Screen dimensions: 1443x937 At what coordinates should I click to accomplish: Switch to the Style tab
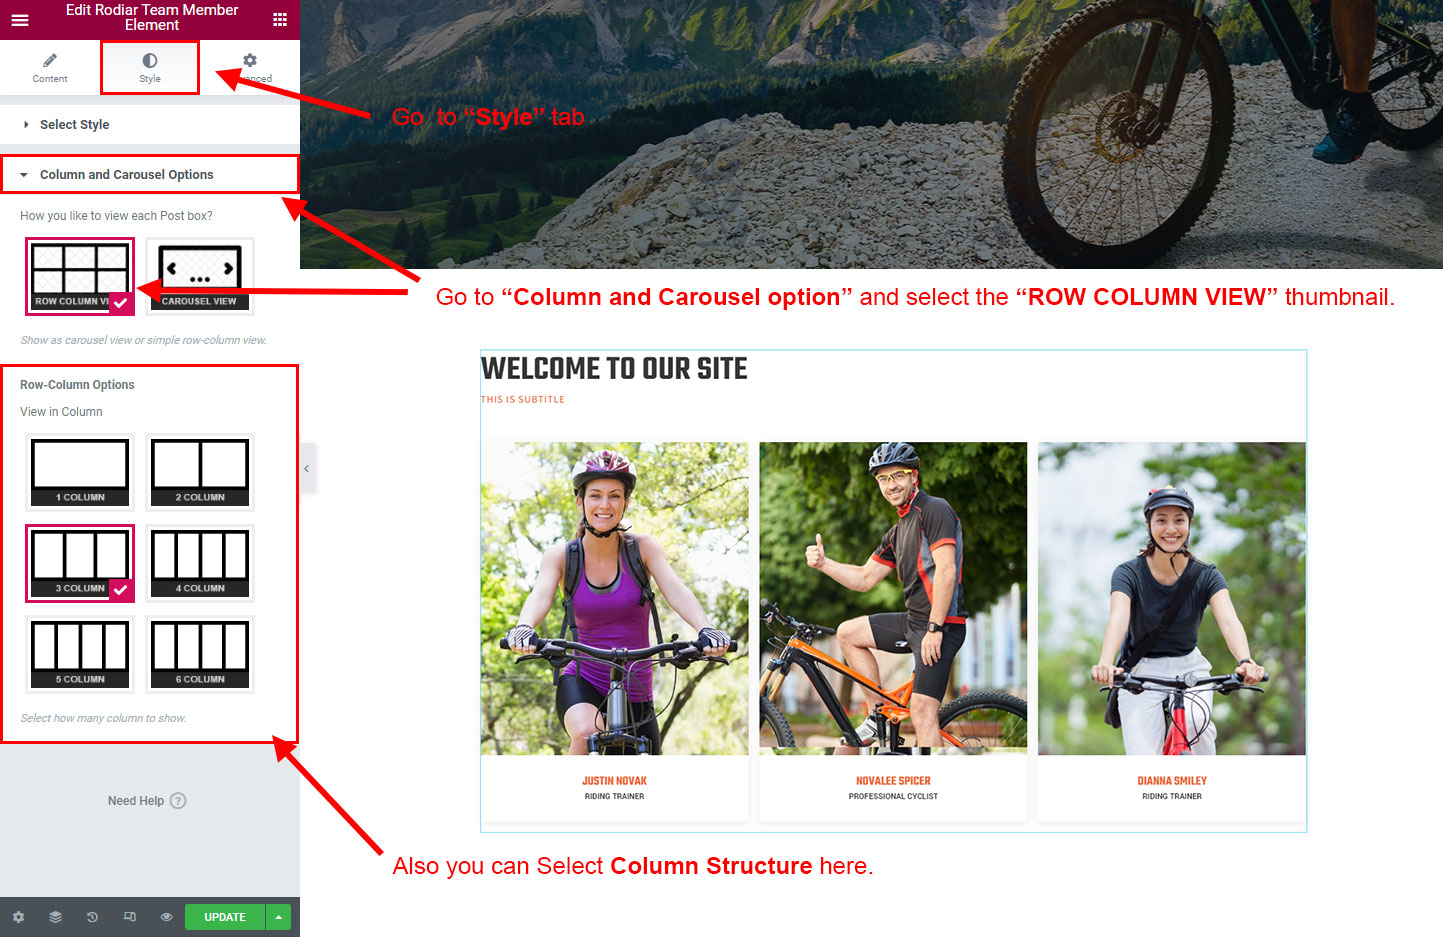click(x=150, y=68)
